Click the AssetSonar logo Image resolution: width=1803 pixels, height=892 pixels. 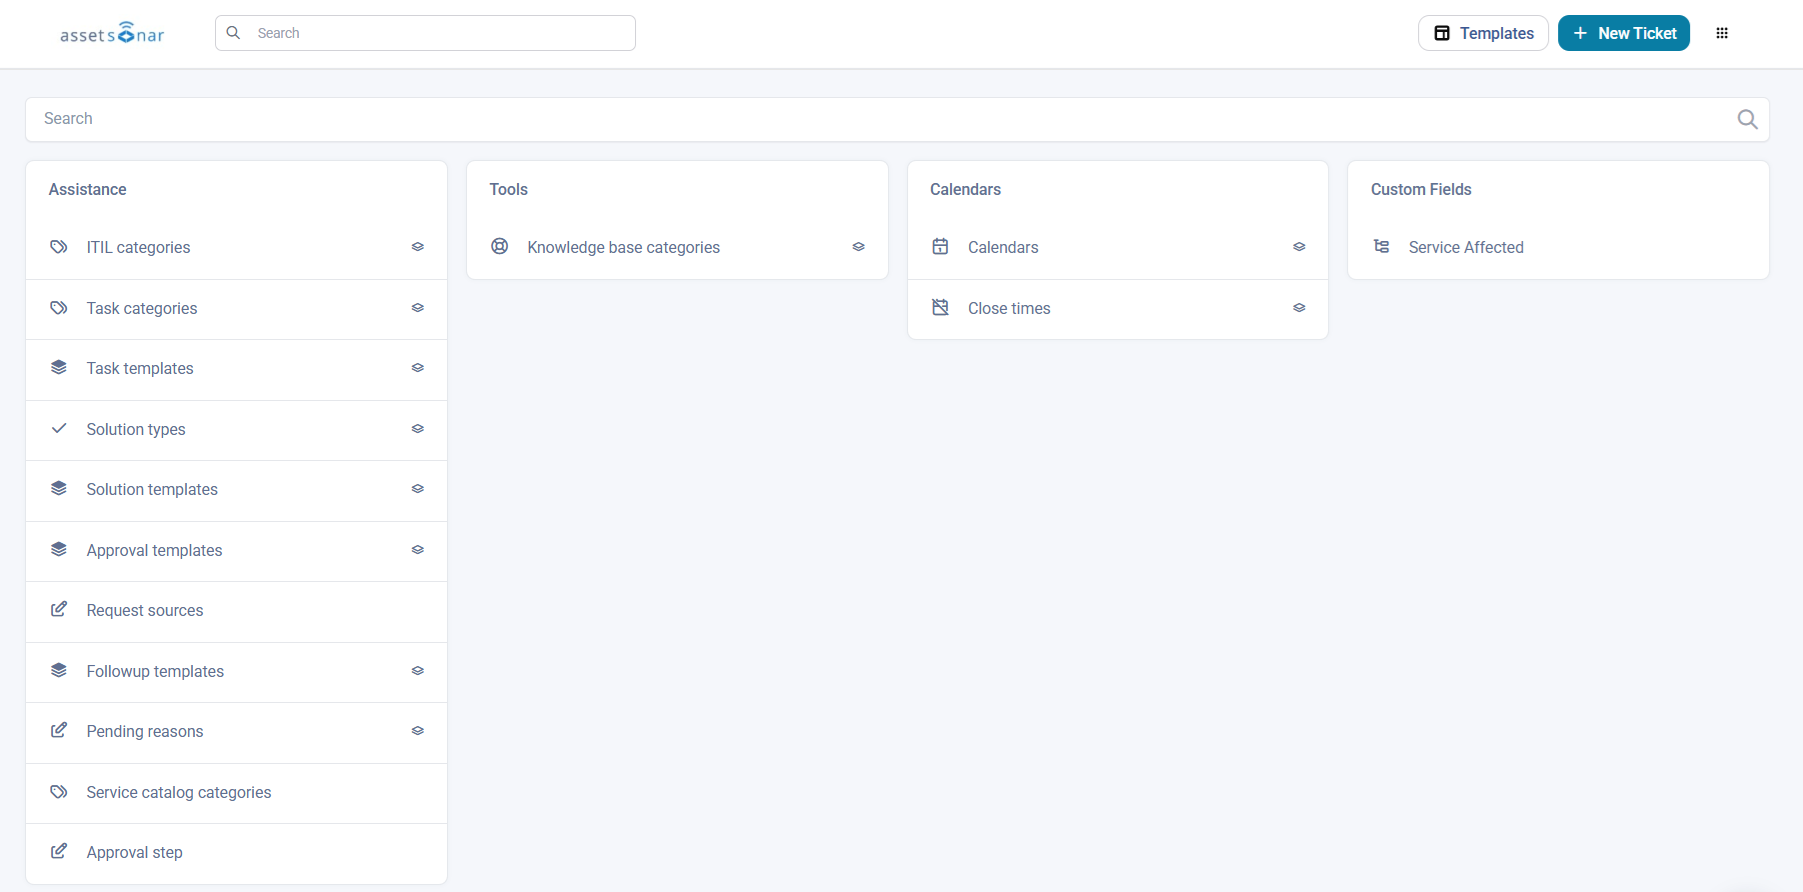click(112, 33)
